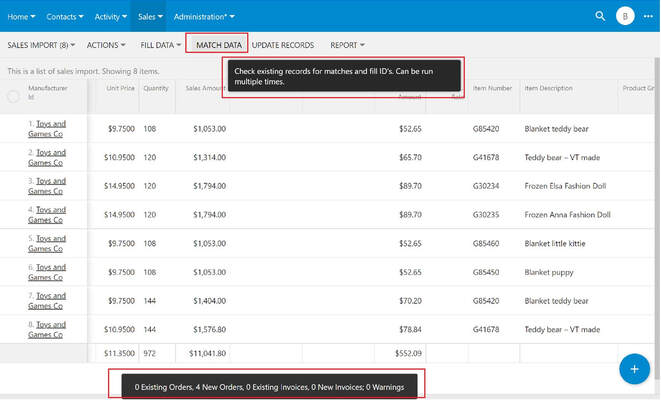Screen dimensions: 661x400
Task: Toggle the select-all circle in header
Action: 13,97
